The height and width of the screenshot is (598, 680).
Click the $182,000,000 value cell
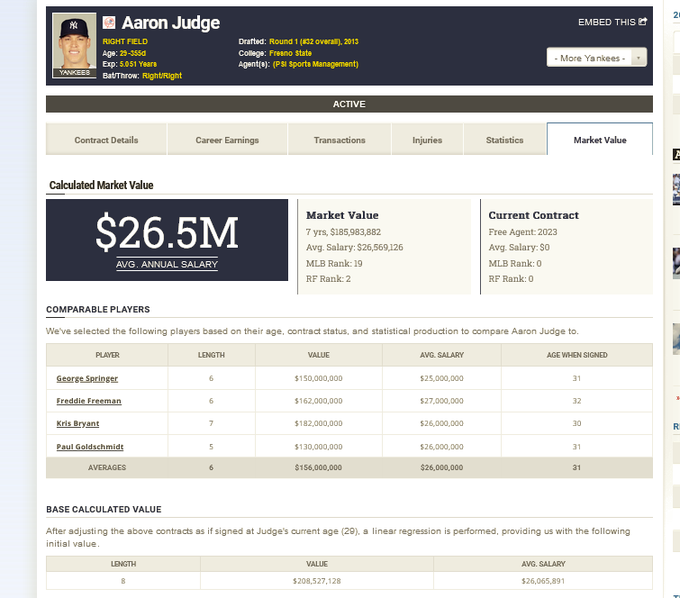319,423
